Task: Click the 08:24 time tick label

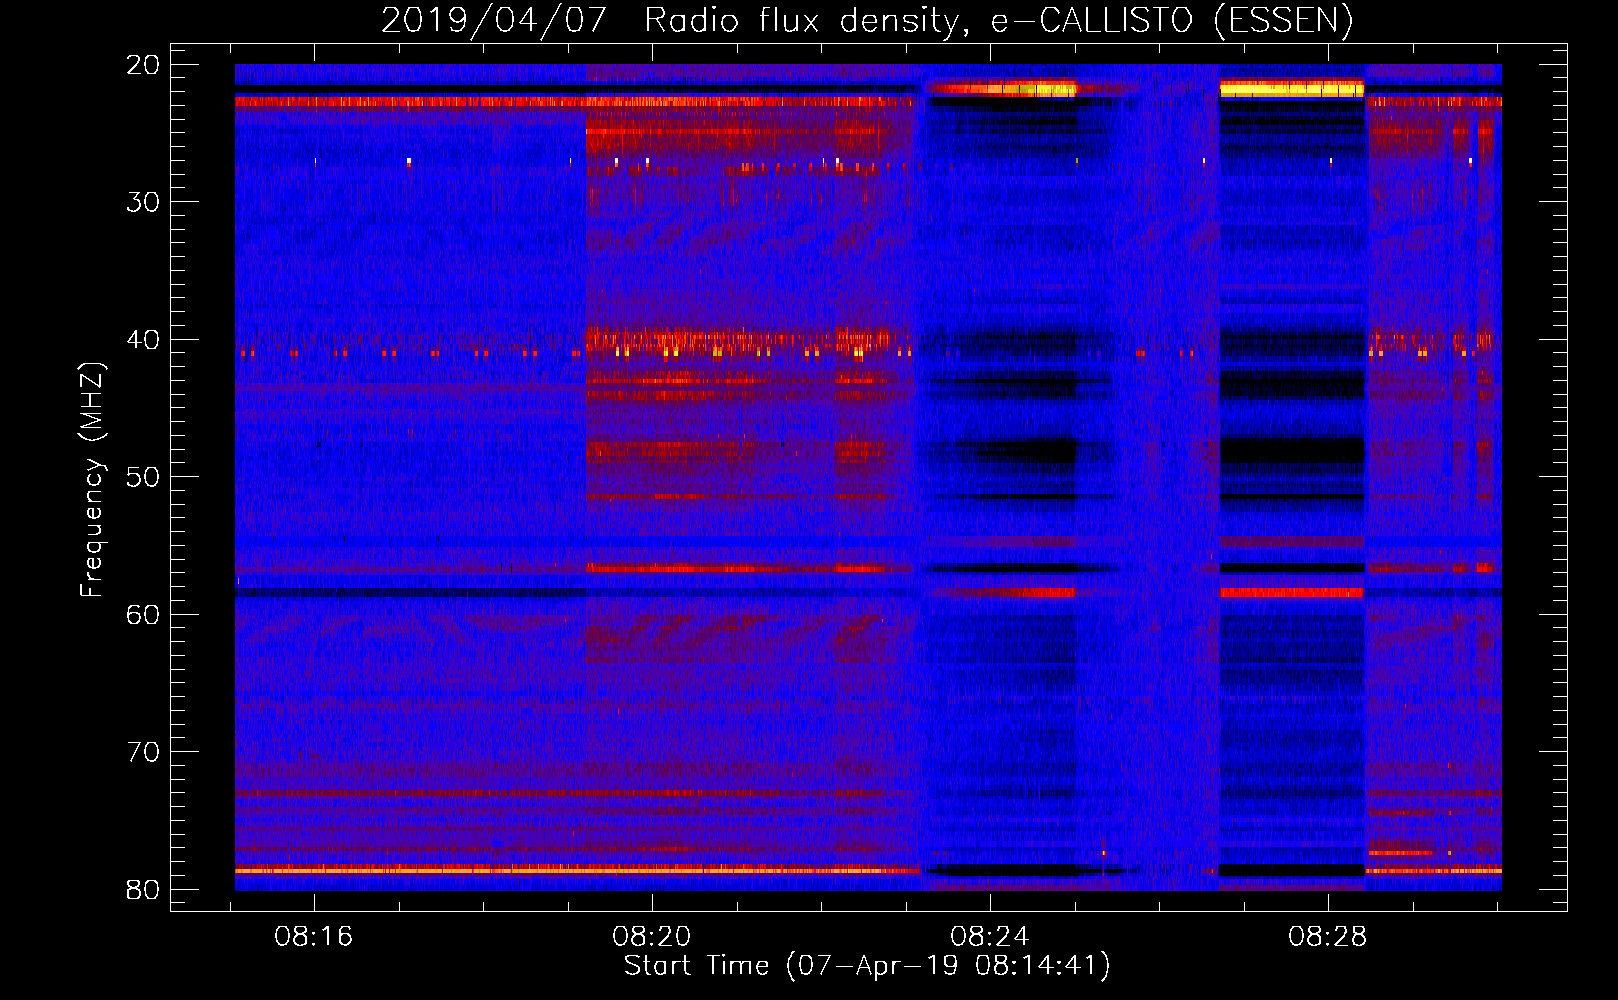Action: [990, 936]
